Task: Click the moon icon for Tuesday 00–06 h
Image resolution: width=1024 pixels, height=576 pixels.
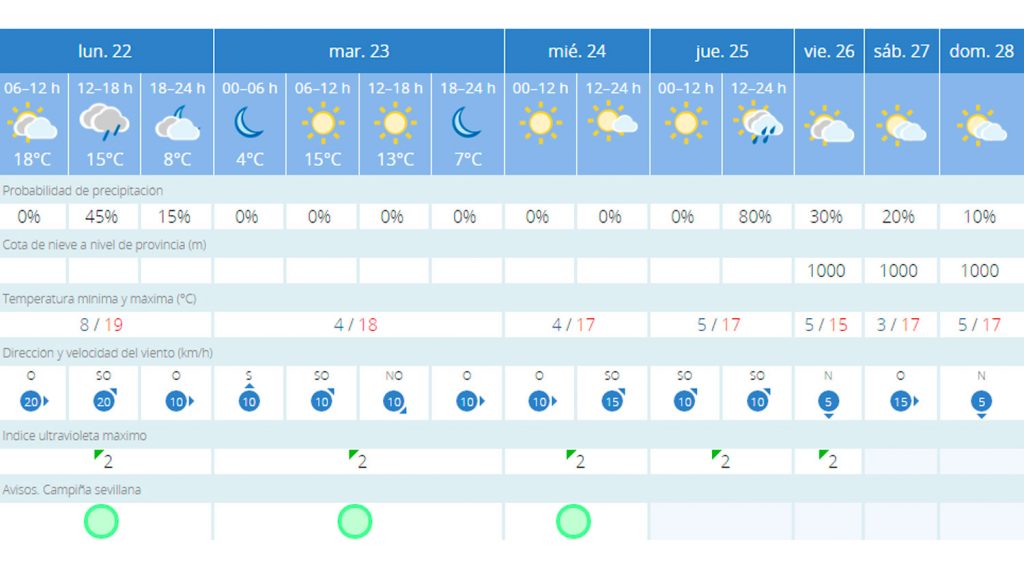Action: pos(249,123)
